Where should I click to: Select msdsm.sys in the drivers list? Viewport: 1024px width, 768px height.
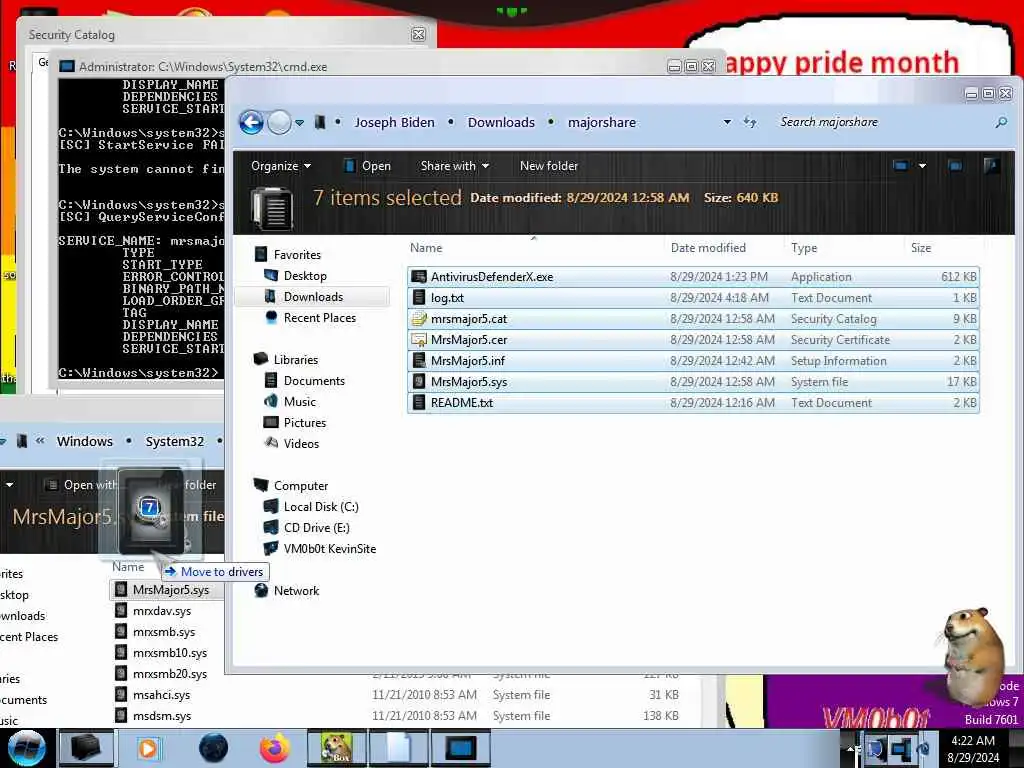coord(162,716)
